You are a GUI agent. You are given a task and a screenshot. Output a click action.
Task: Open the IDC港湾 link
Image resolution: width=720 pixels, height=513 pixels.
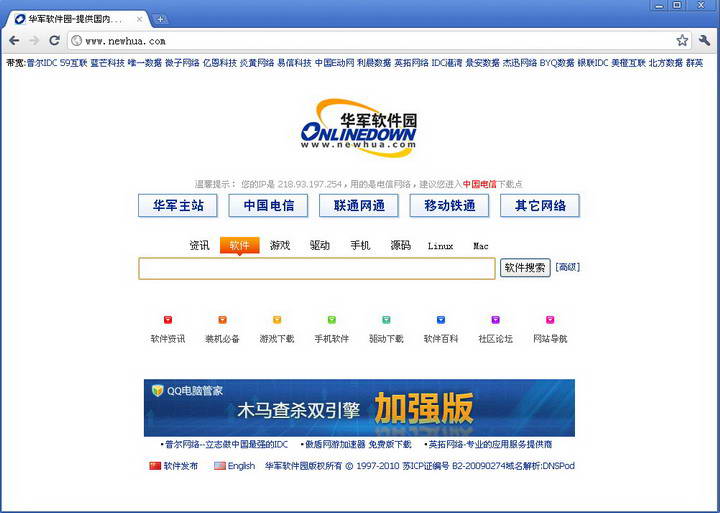[447, 63]
